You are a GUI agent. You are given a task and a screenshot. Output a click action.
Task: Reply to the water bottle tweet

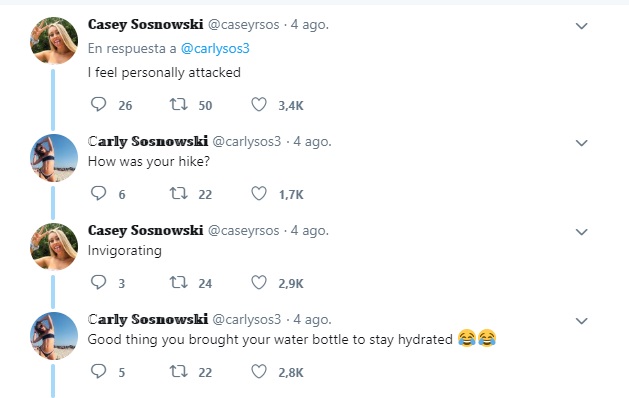click(x=98, y=372)
